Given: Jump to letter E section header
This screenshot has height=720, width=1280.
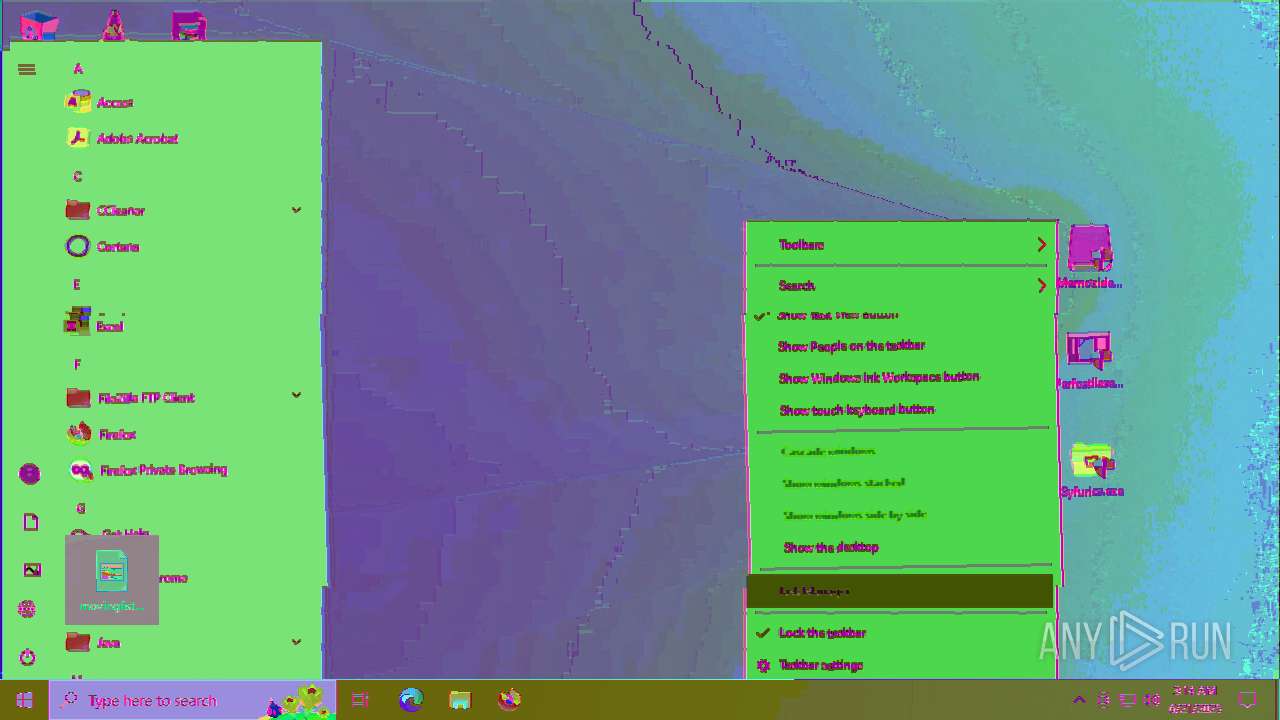Looking at the screenshot, I should pos(78,285).
